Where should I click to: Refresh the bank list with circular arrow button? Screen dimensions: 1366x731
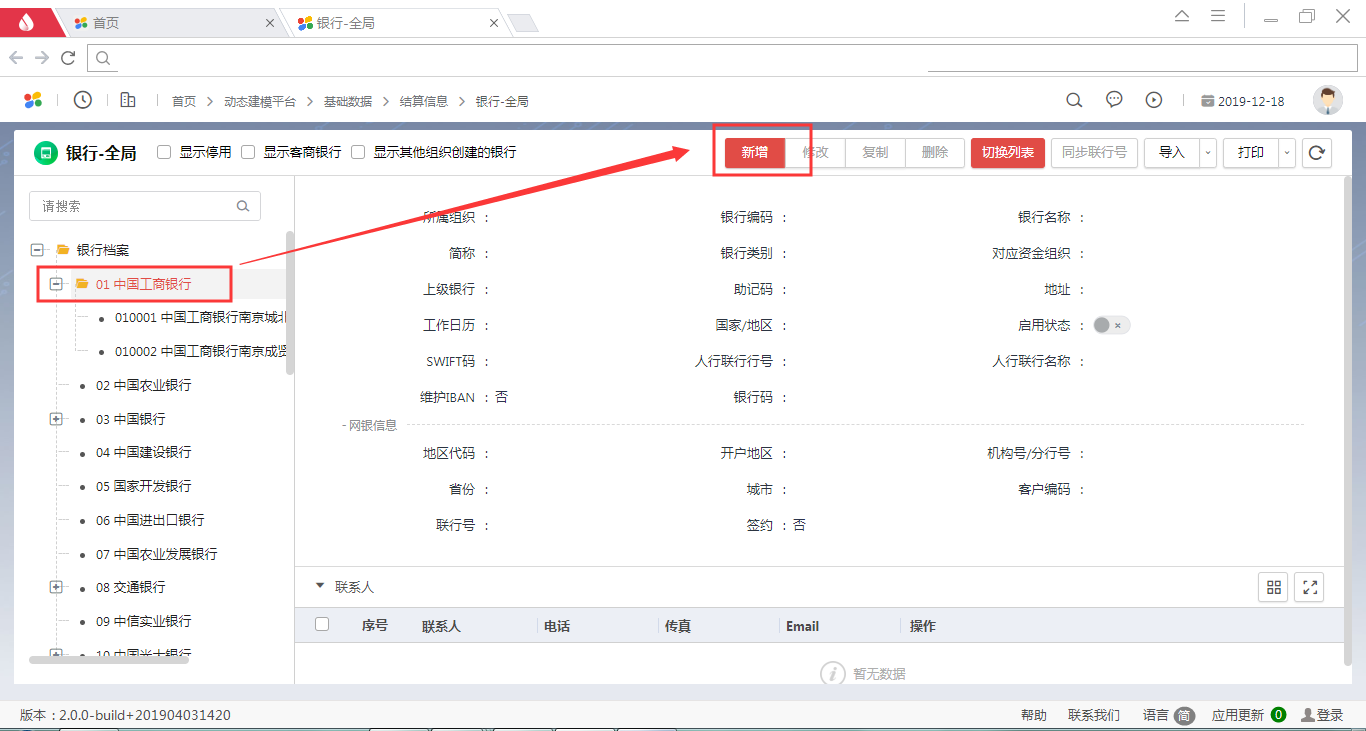click(x=1317, y=153)
